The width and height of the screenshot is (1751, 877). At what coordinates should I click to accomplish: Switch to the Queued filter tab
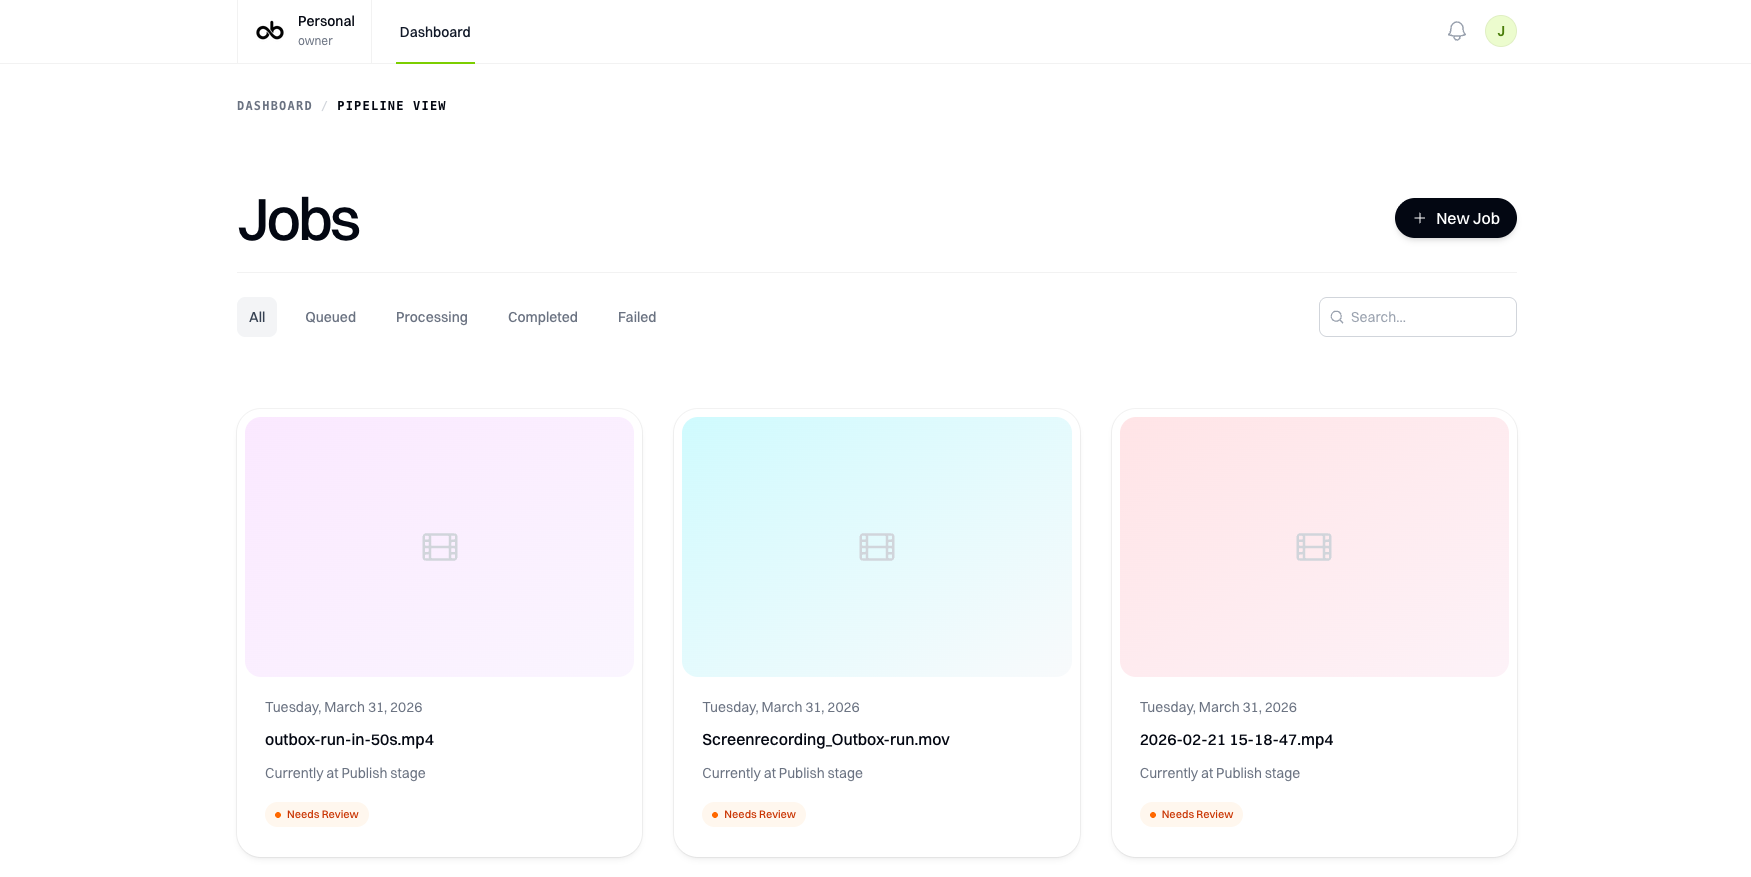[x=330, y=317]
